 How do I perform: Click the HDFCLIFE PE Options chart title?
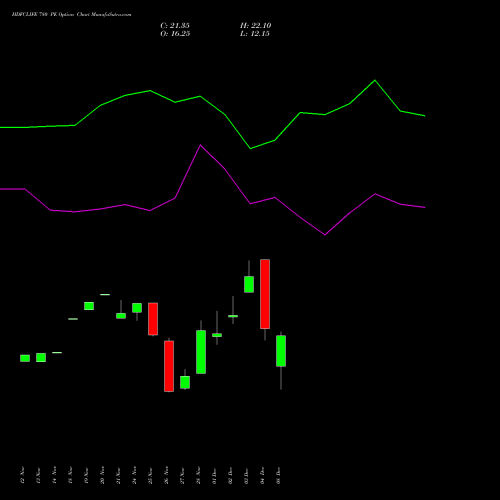pos(71,15)
